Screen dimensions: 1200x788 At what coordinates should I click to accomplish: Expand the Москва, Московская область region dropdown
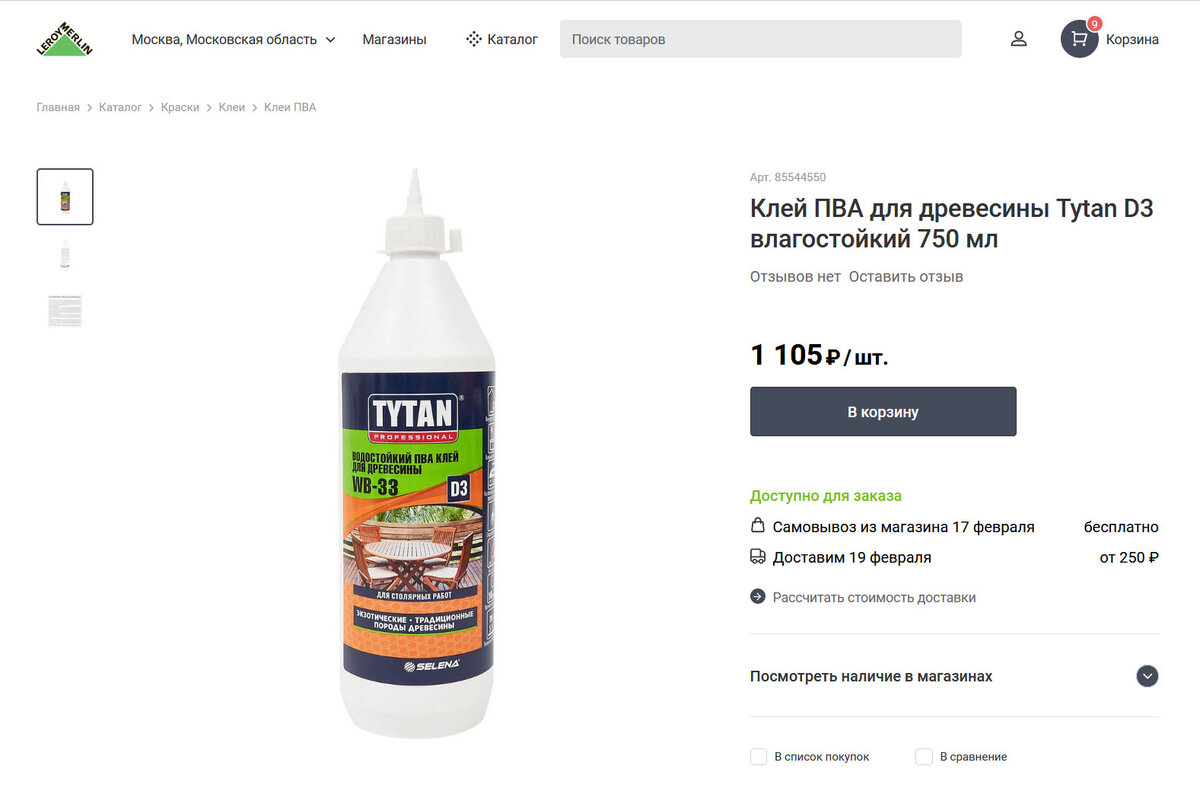tap(234, 39)
